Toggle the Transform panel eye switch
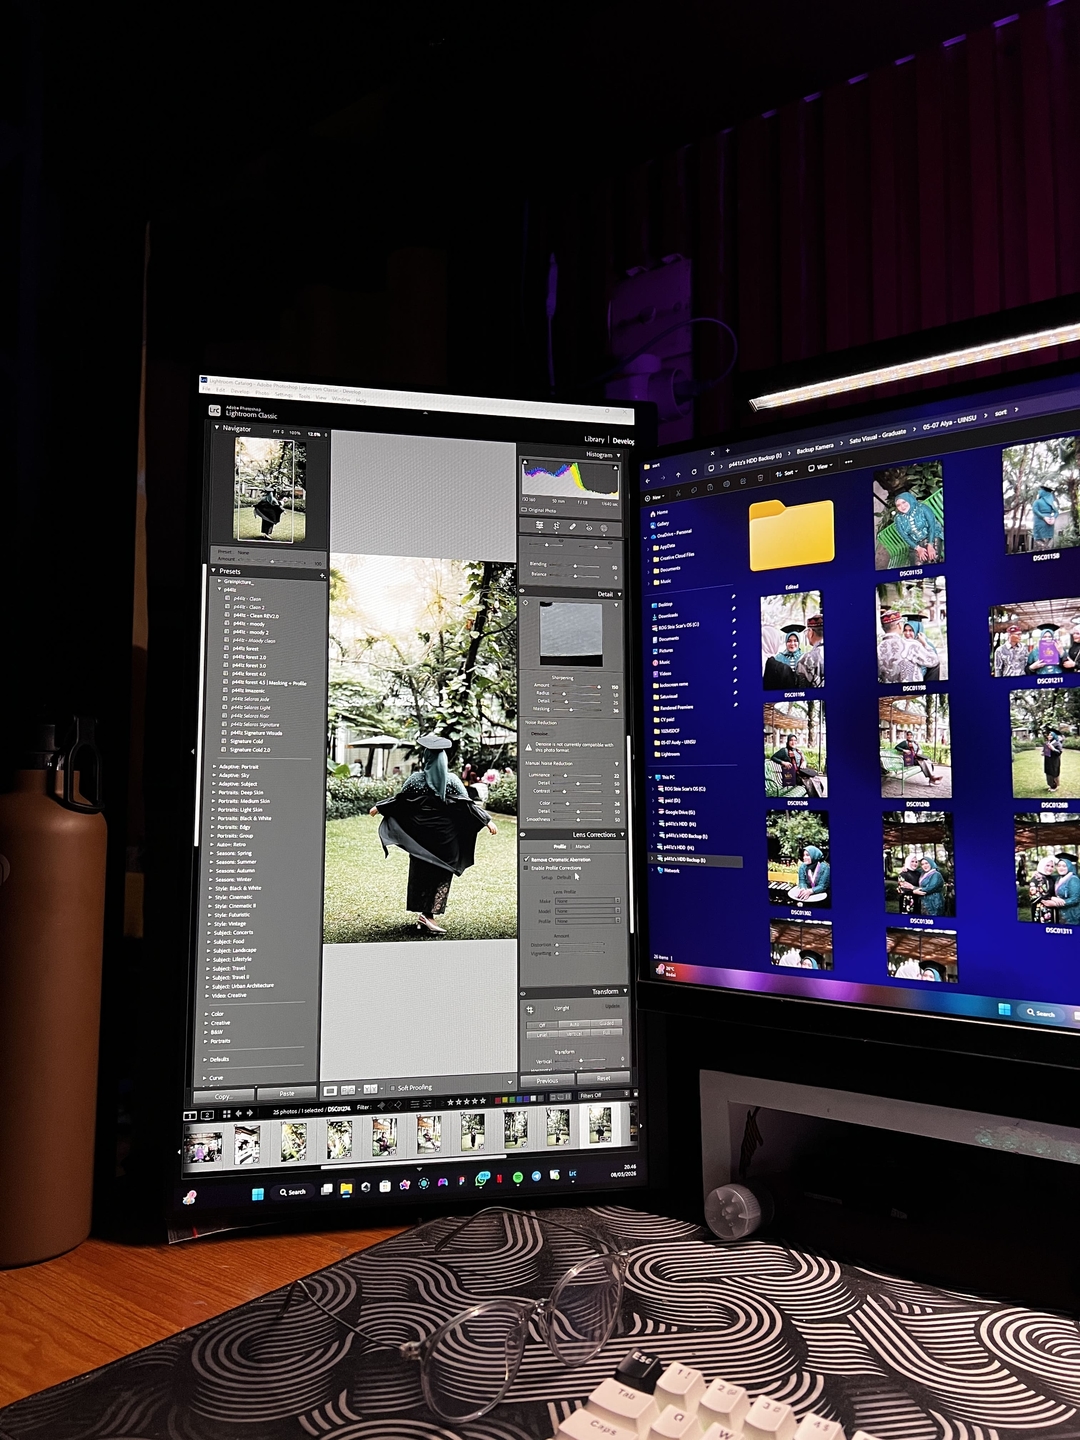 pos(523,993)
